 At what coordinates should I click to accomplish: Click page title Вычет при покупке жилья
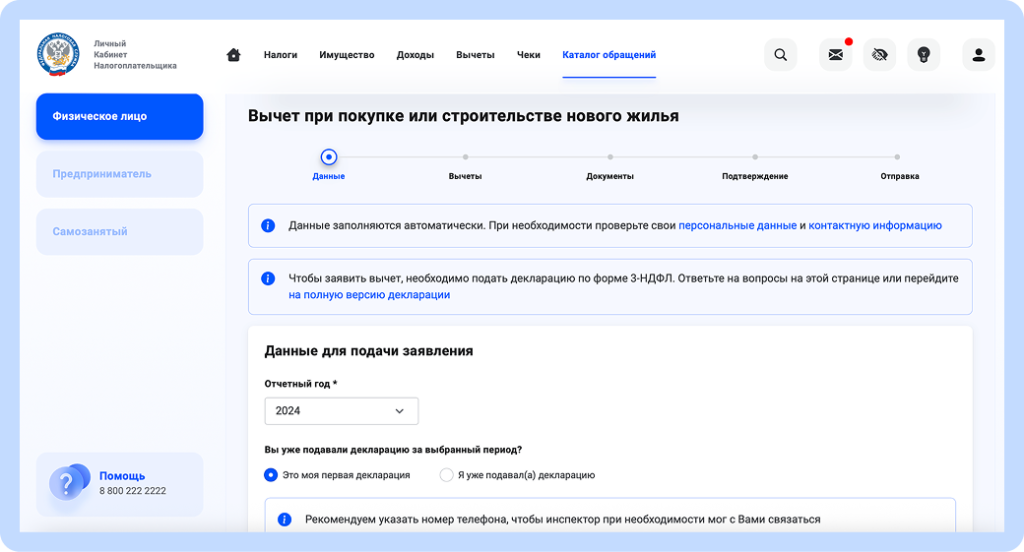coord(463,116)
